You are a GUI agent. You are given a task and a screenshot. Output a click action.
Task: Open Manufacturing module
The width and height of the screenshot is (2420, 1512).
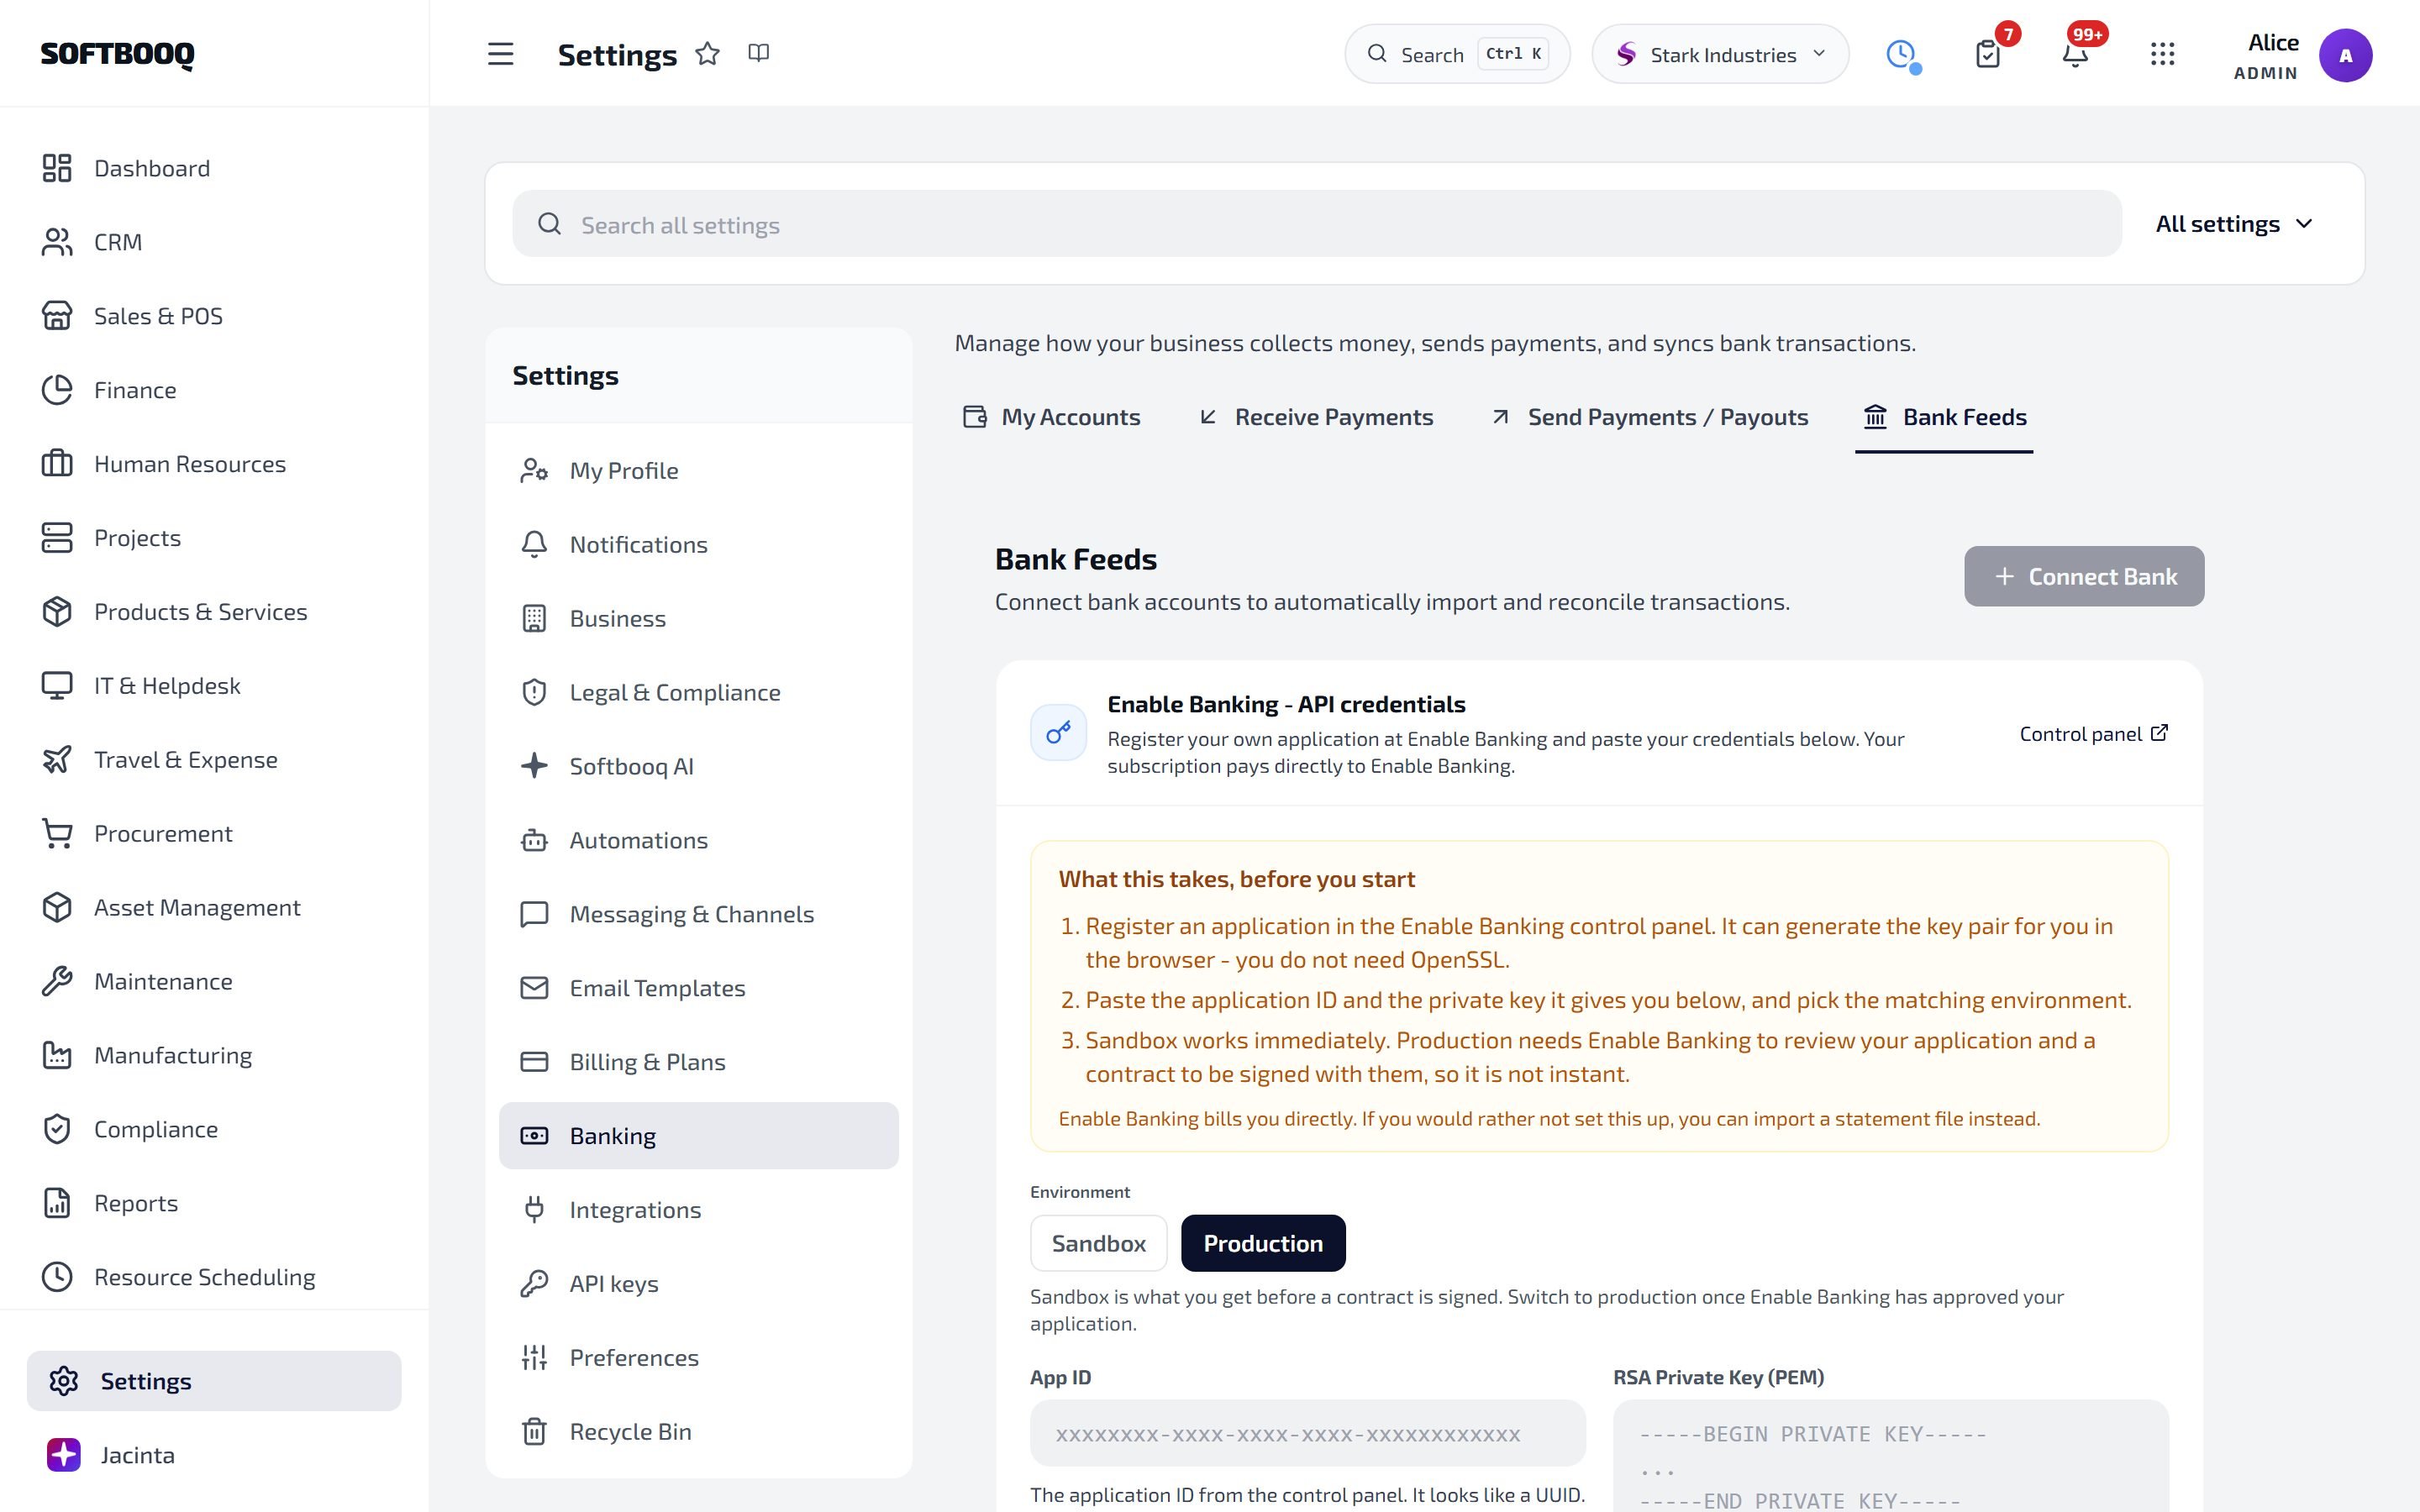(215, 1055)
